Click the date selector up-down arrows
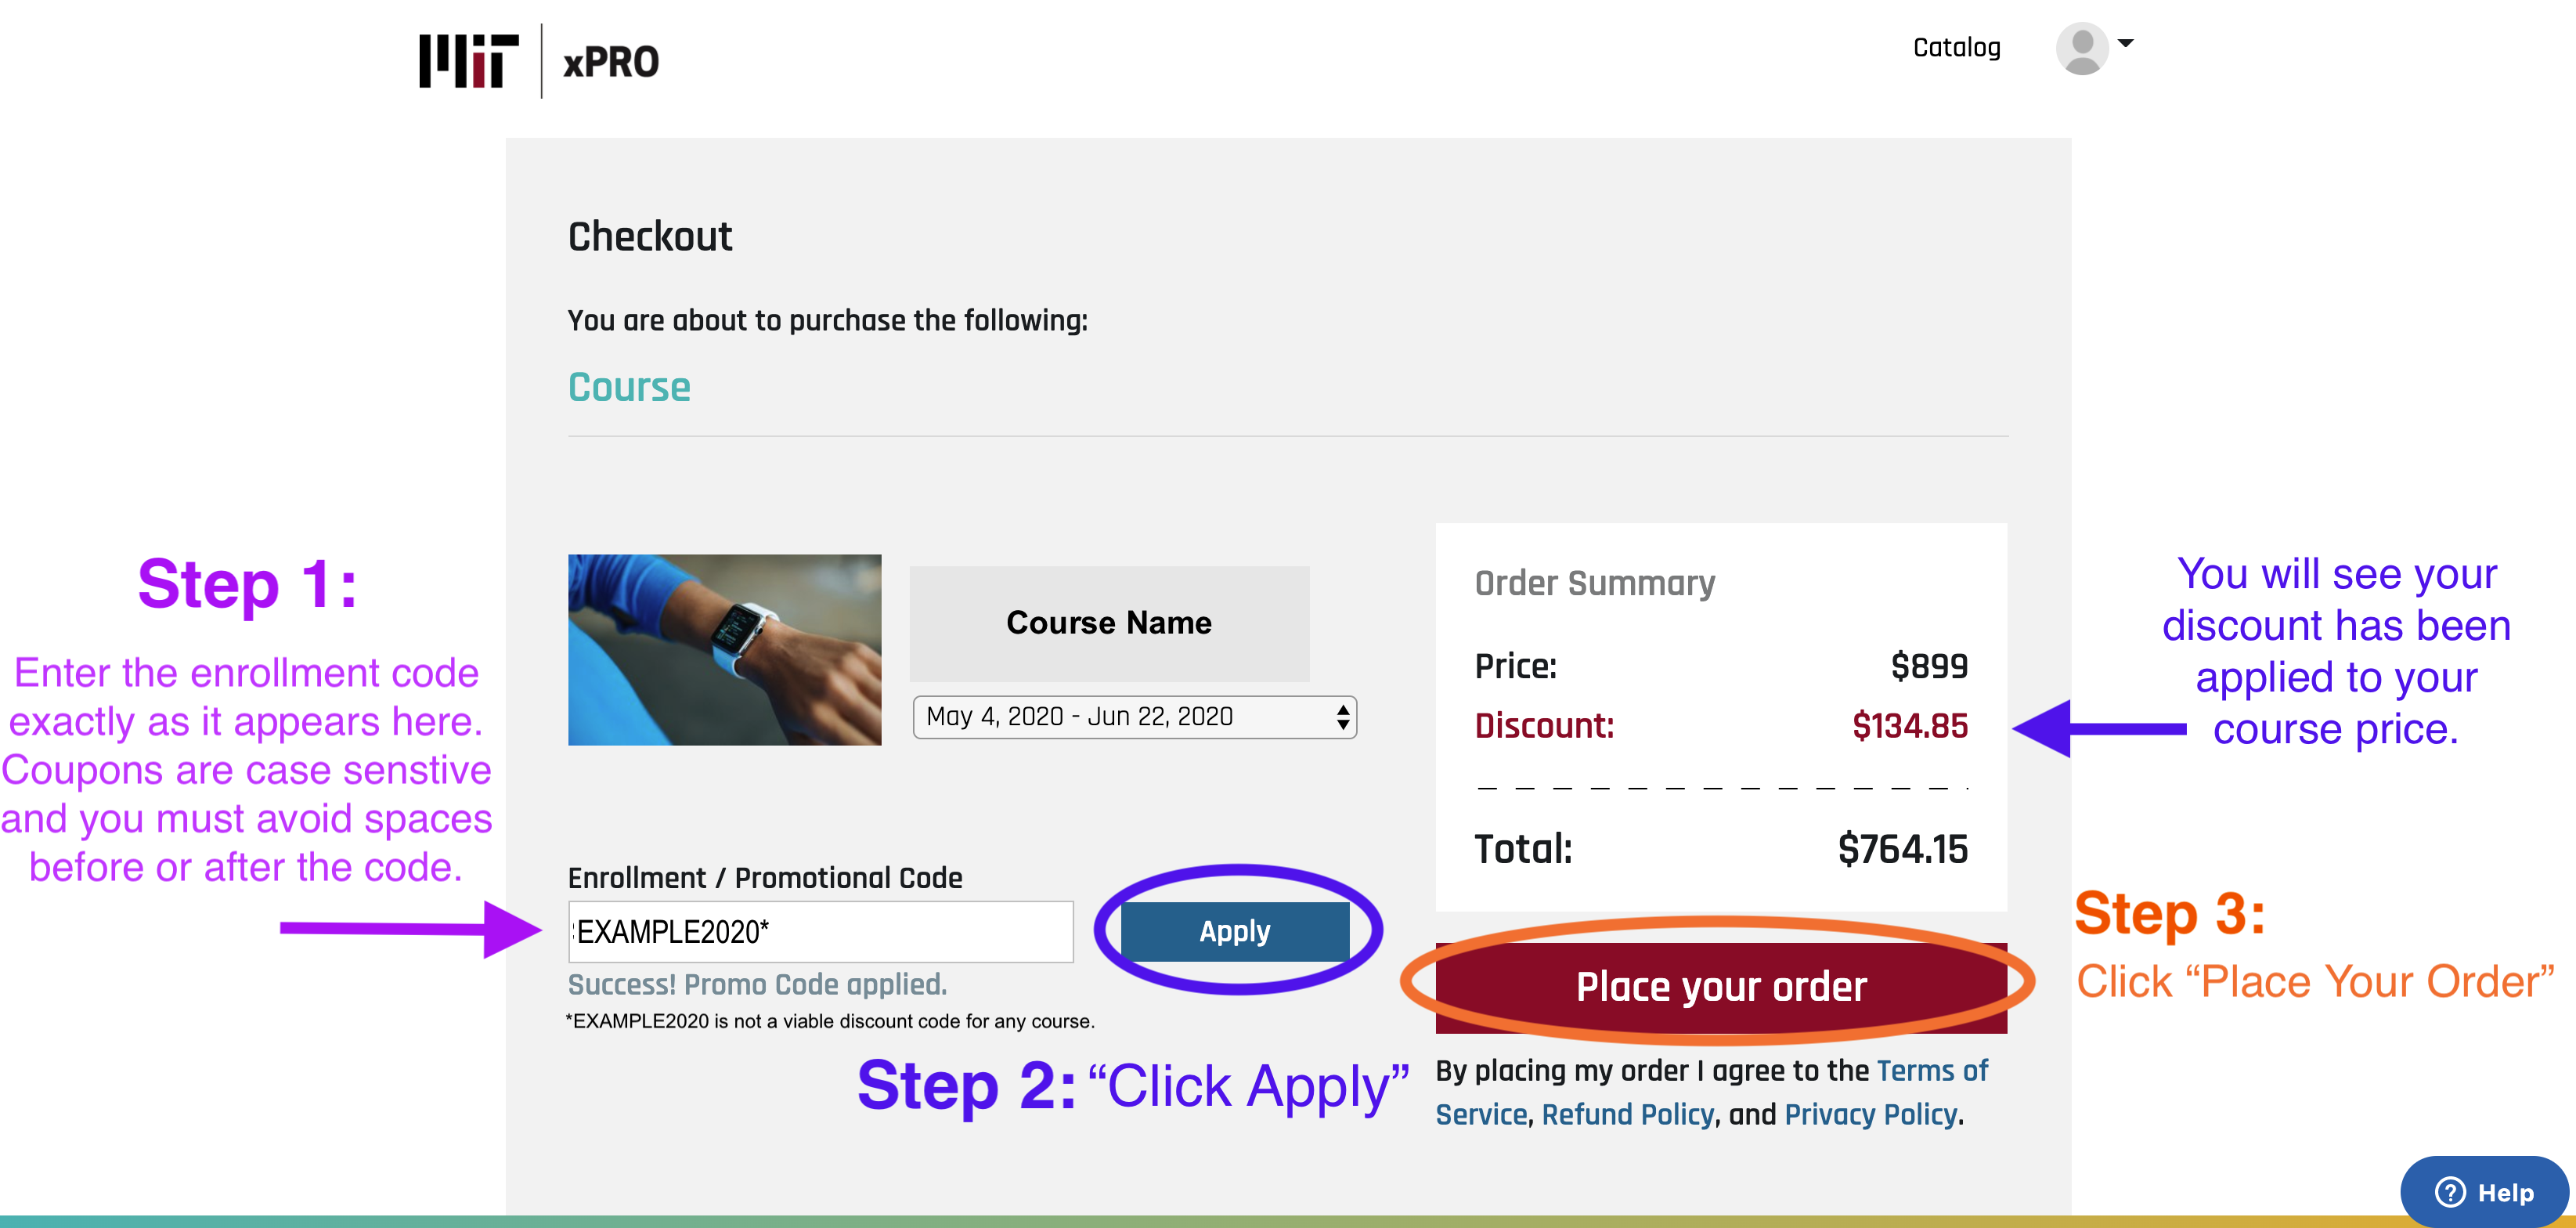2576x1228 pixels. pos(1342,717)
